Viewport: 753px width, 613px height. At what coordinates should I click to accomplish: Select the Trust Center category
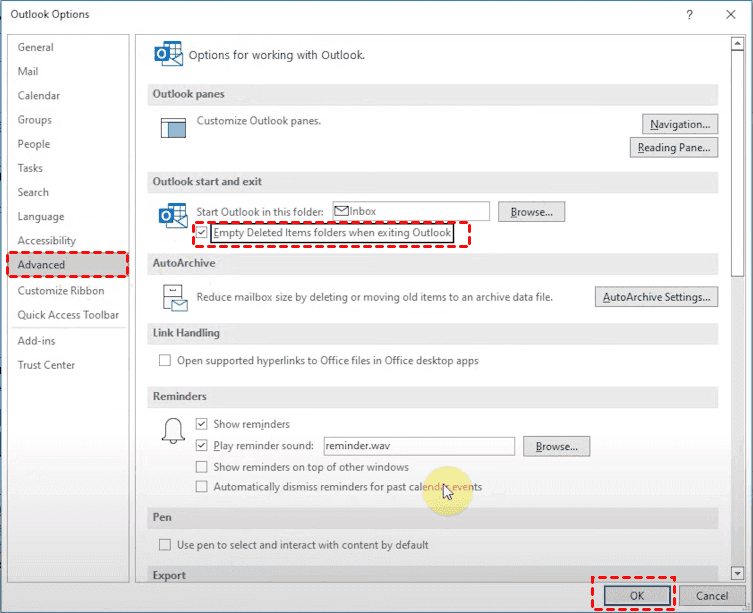[x=68, y=365]
